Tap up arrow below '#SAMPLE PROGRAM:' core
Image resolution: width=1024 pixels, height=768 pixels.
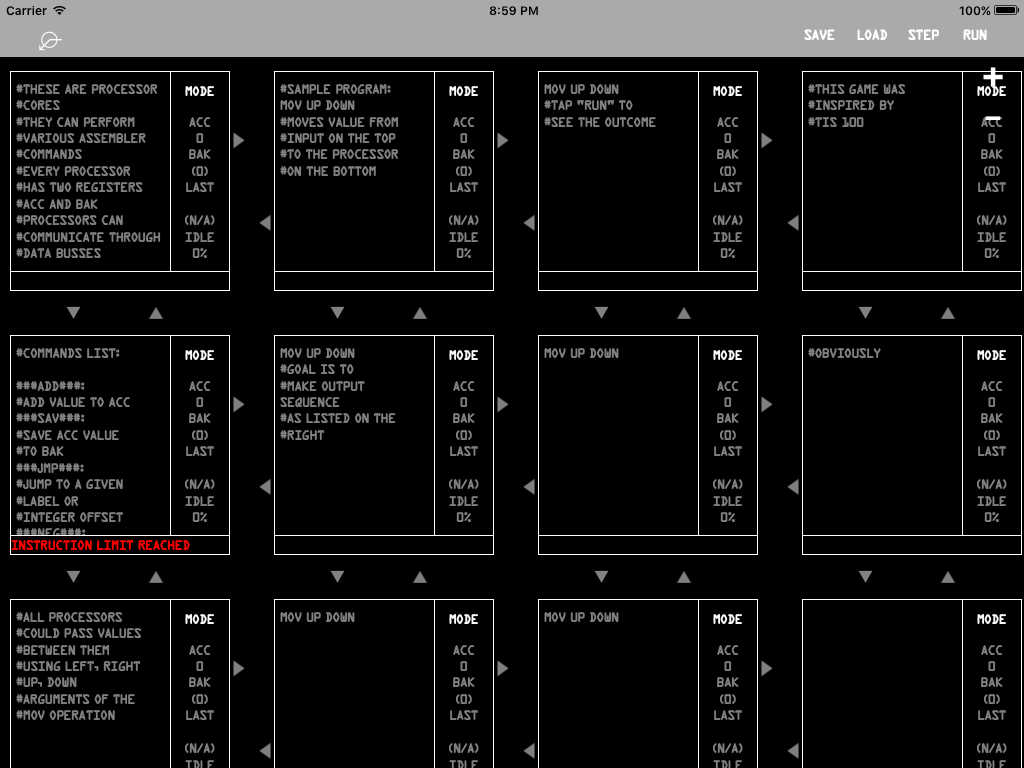tap(419, 313)
